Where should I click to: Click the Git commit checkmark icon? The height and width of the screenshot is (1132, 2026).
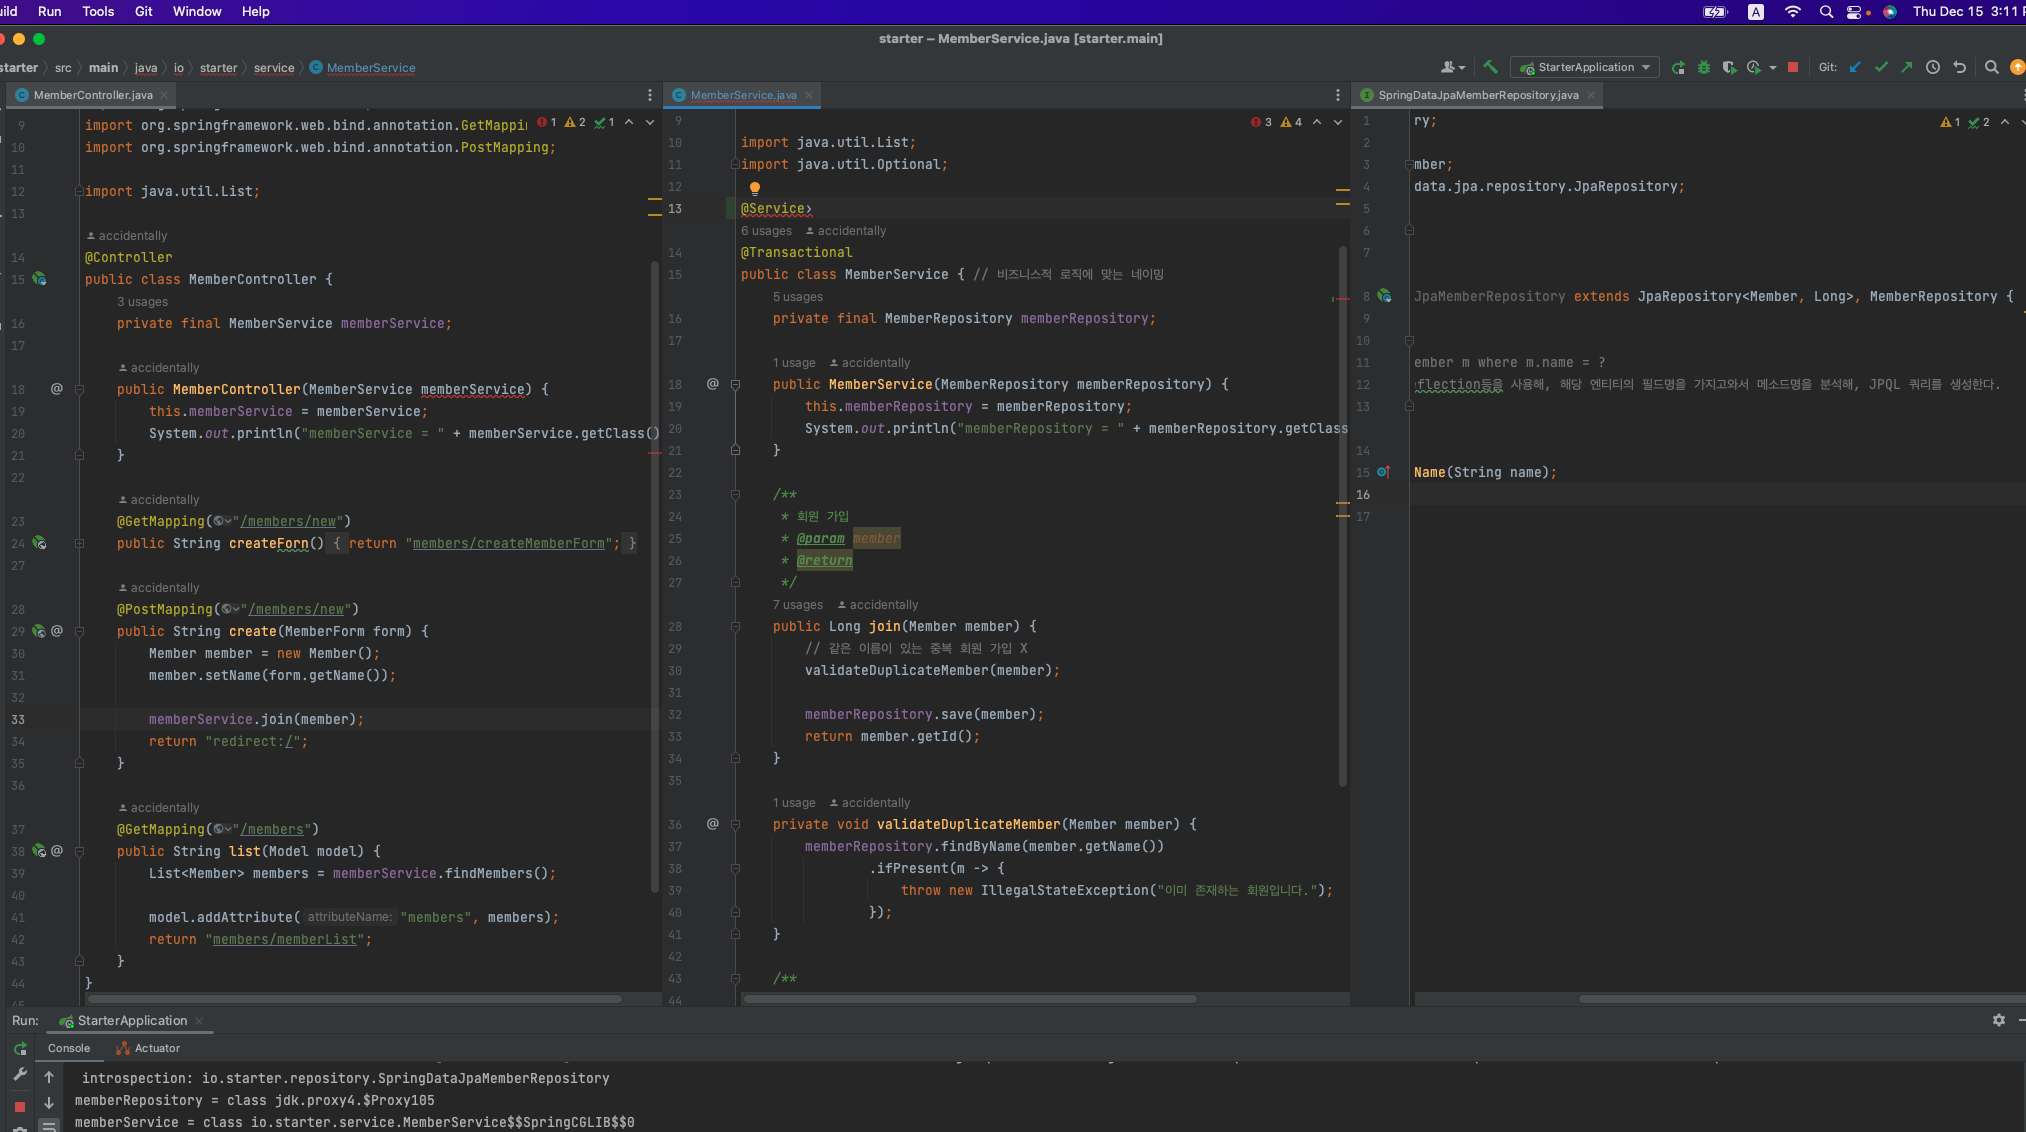[x=1881, y=67]
